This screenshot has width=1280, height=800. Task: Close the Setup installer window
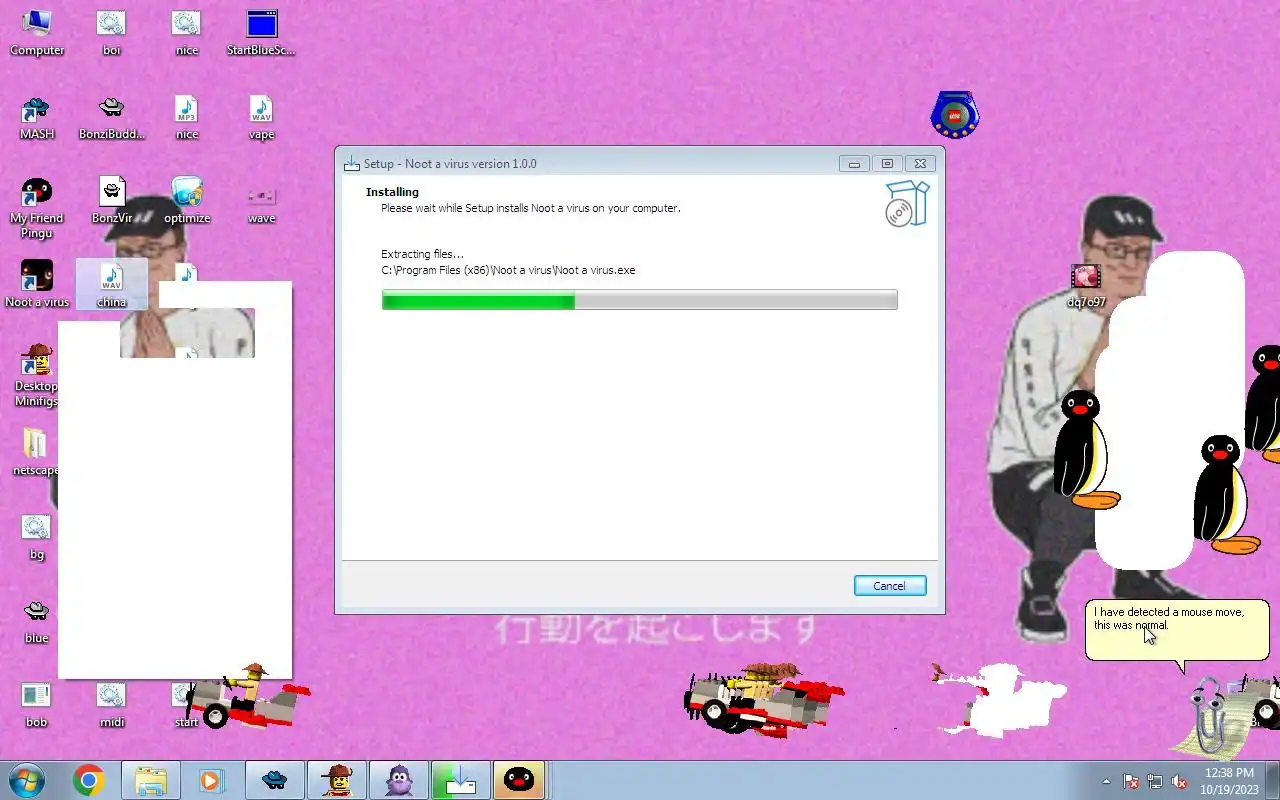tap(921, 164)
